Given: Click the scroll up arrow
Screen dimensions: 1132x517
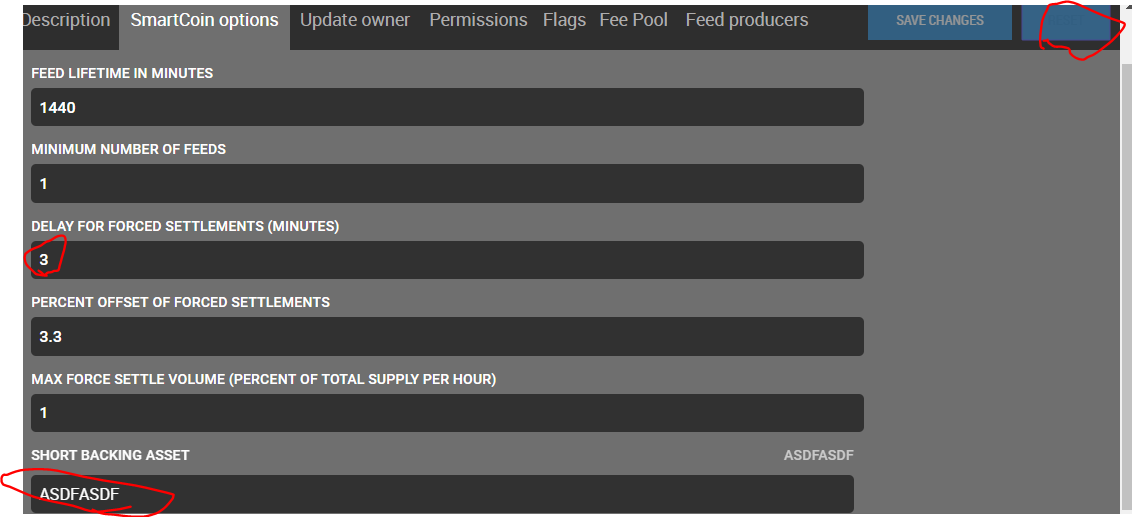Looking at the screenshot, I should coord(1127,6).
